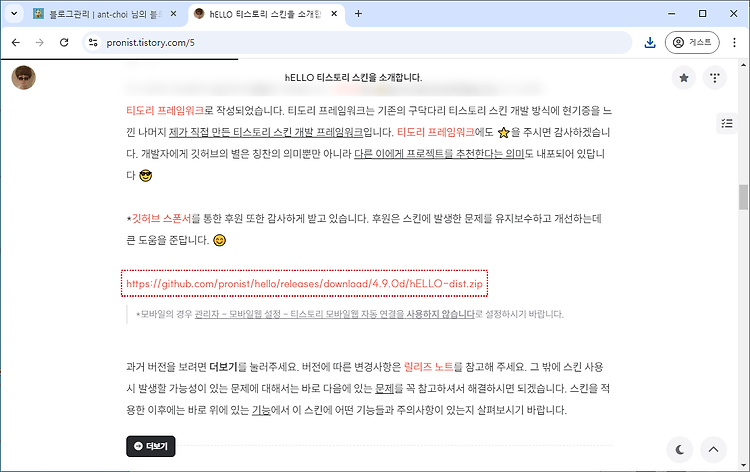This screenshot has height=472, width=750.
Task: Click the smiling emoji after 도움을 준답니다
Action: [219, 240]
